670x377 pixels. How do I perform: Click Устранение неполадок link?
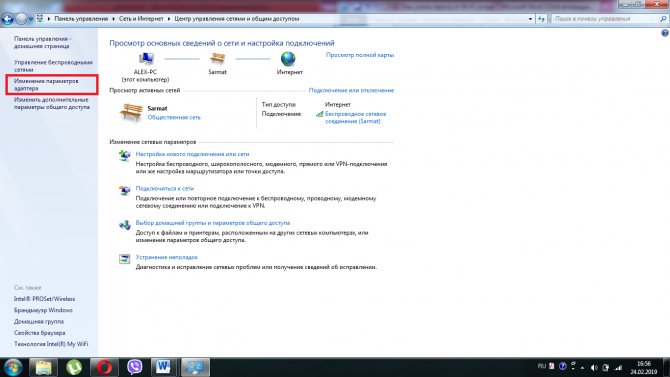tap(167, 257)
